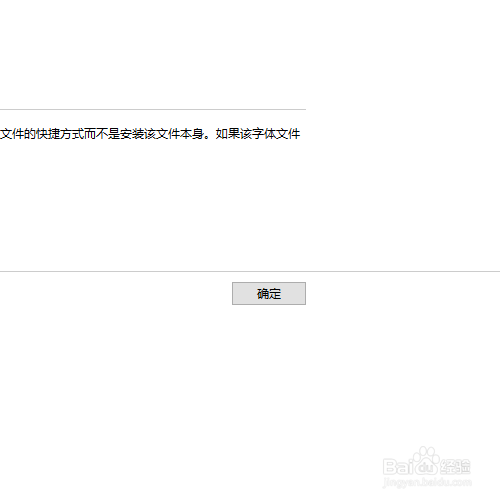Screen dimensions: 500x500
Task: Click the 确 character on the button
Action: click(x=263, y=294)
